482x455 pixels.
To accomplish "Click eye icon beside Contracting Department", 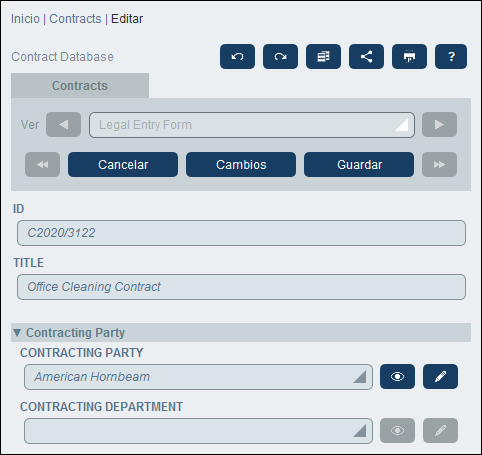I will (397, 431).
